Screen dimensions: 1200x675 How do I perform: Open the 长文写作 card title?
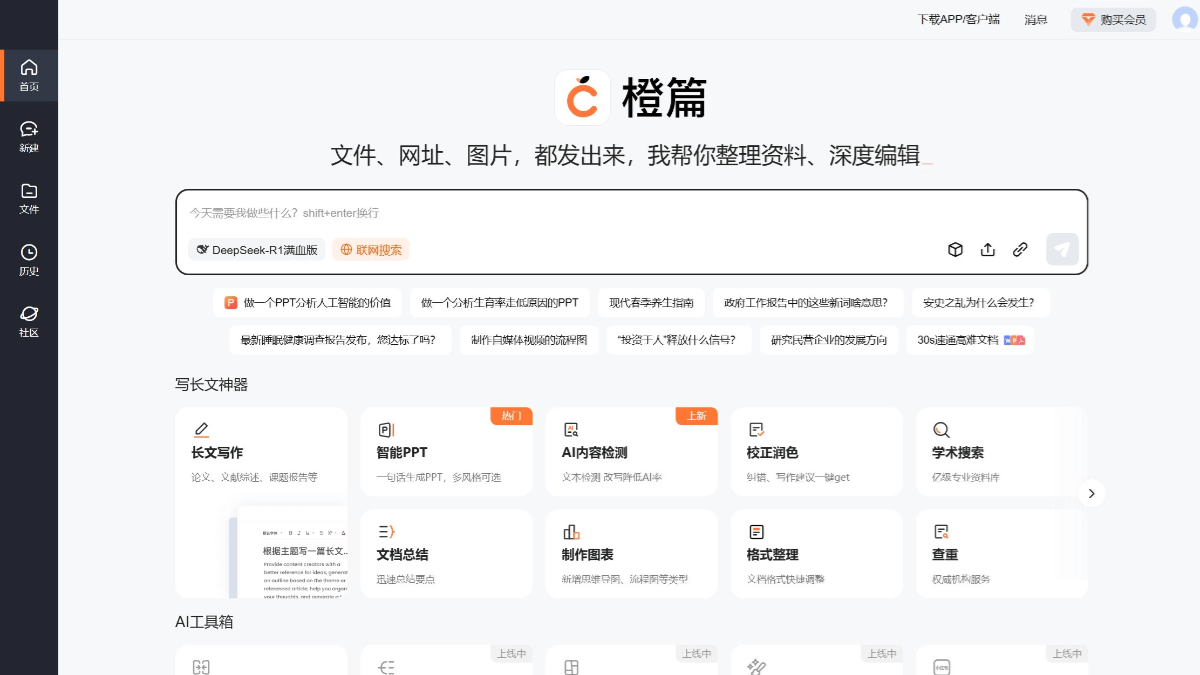point(217,453)
